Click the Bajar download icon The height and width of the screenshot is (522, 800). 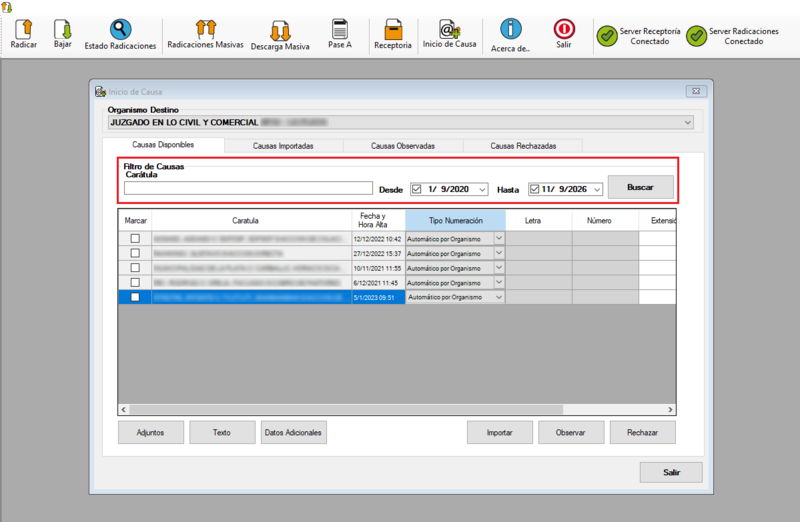point(63,29)
